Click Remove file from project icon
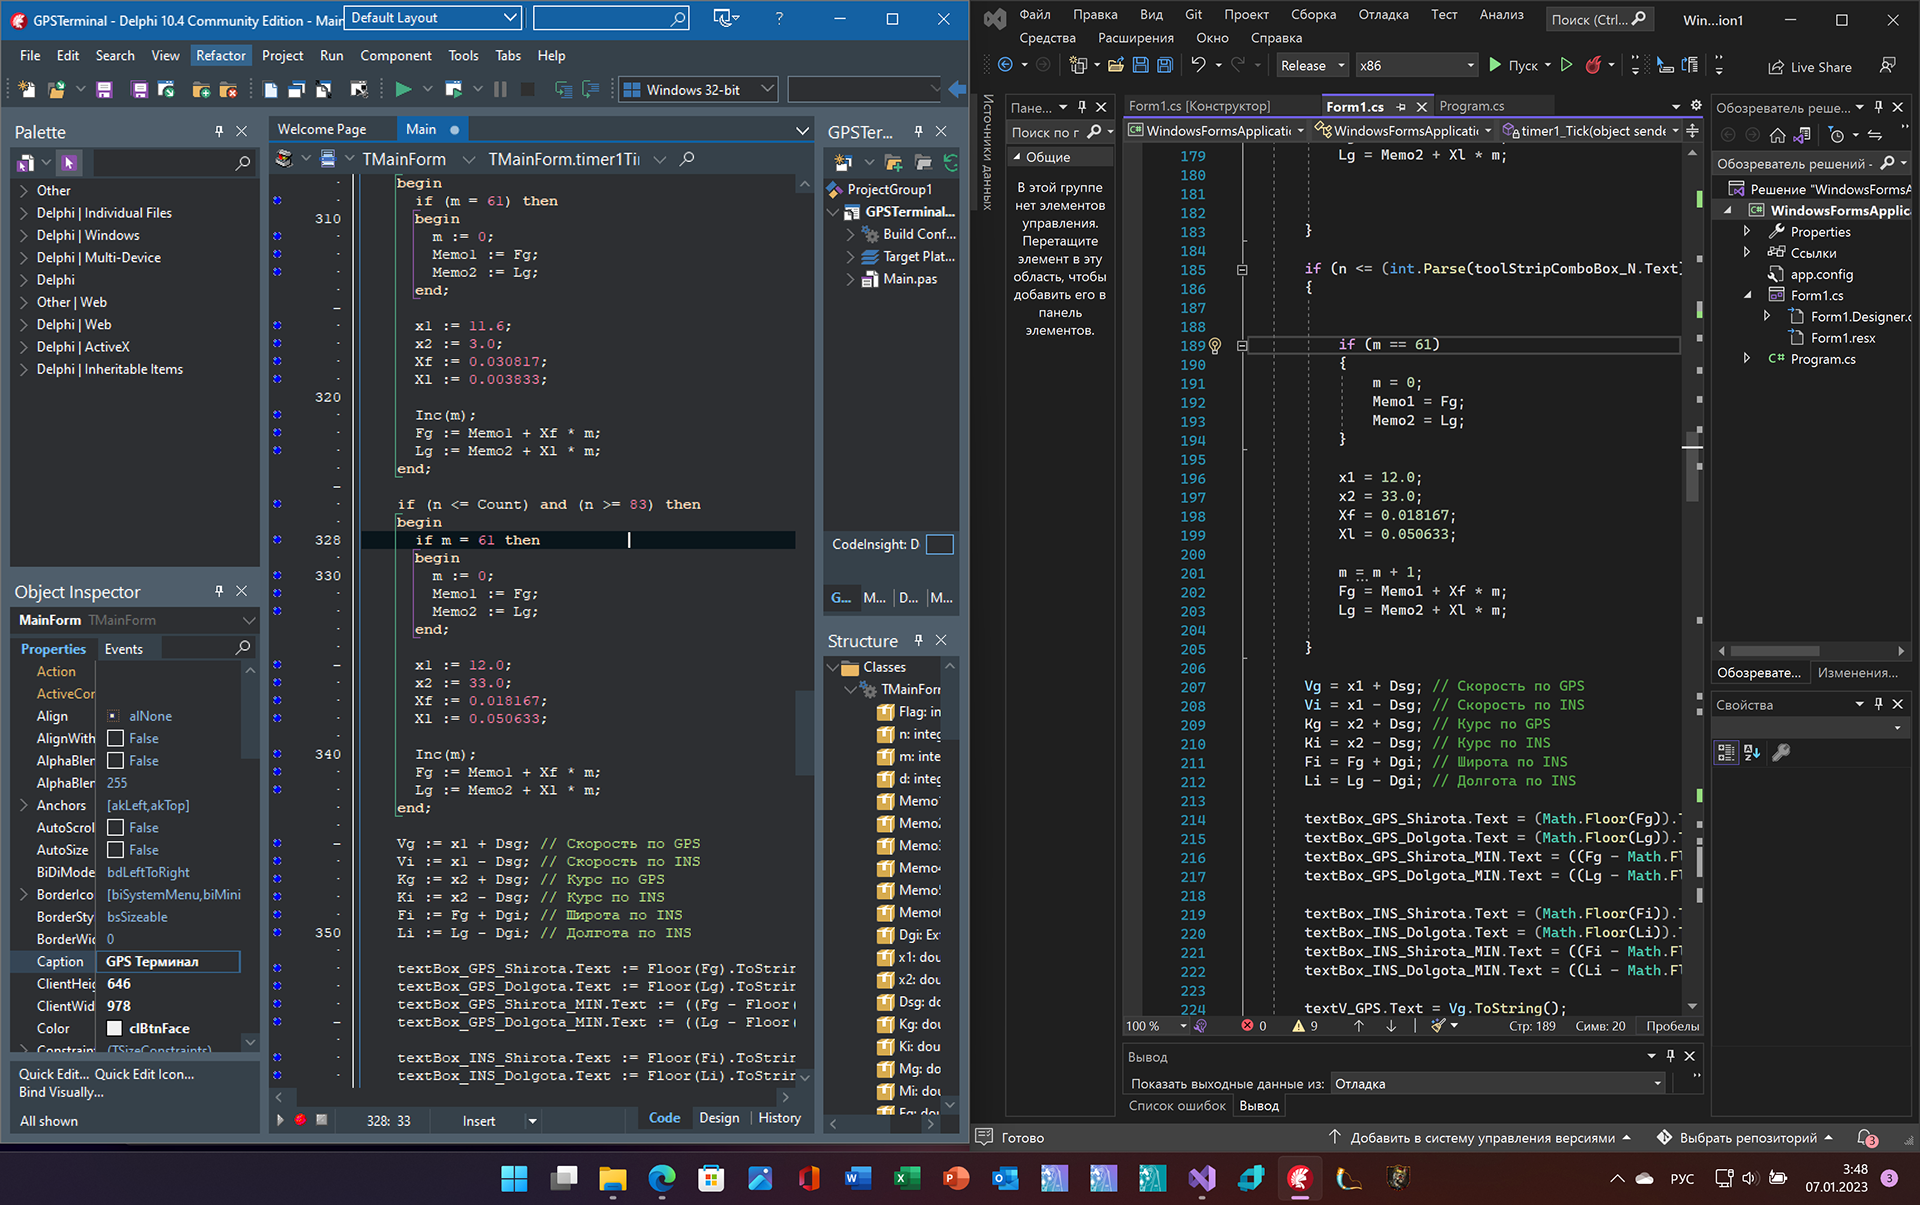The height and width of the screenshot is (1205, 1920). (228, 90)
